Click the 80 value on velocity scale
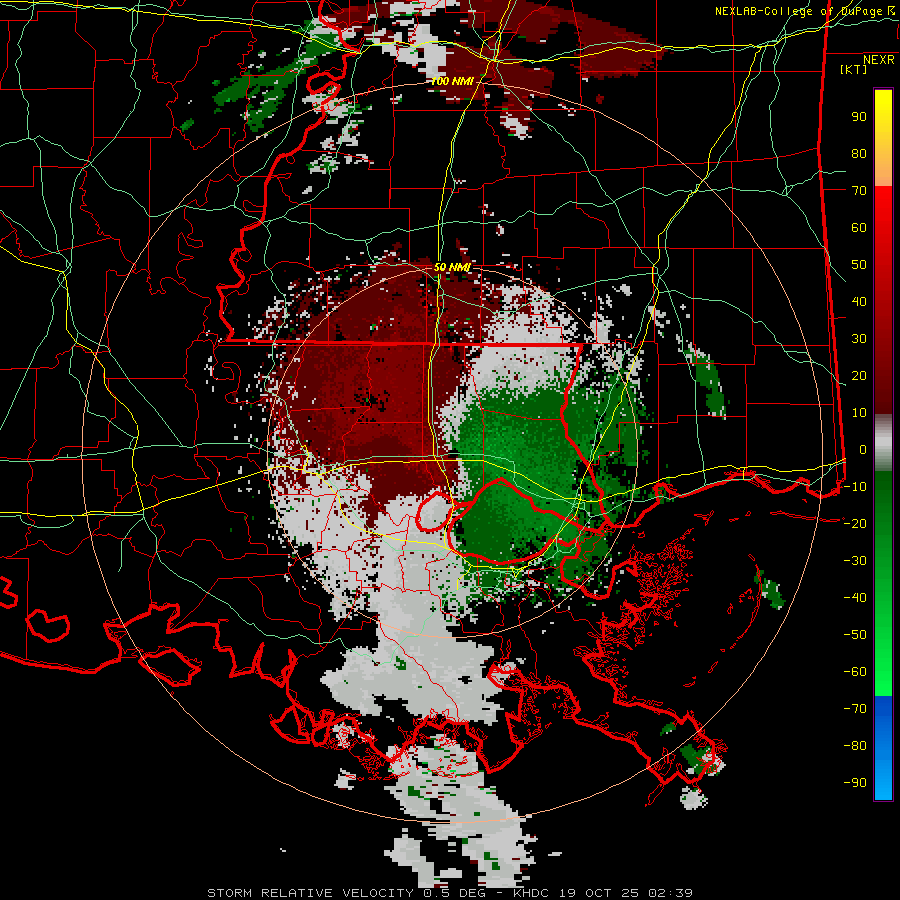Viewport: 900px width, 900px height. tap(859, 153)
